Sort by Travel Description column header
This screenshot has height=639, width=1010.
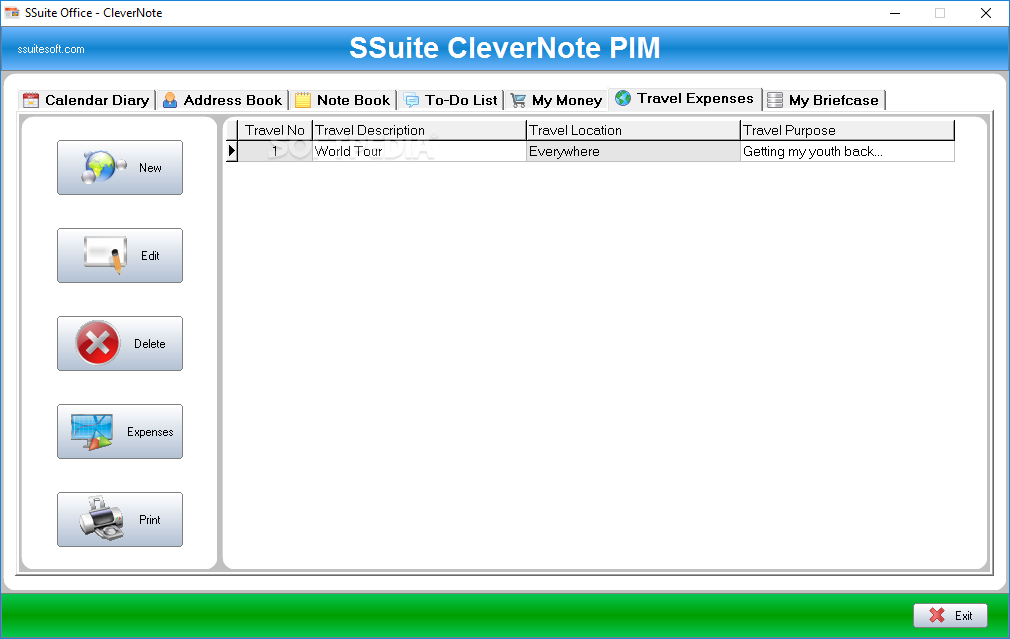[419, 130]
